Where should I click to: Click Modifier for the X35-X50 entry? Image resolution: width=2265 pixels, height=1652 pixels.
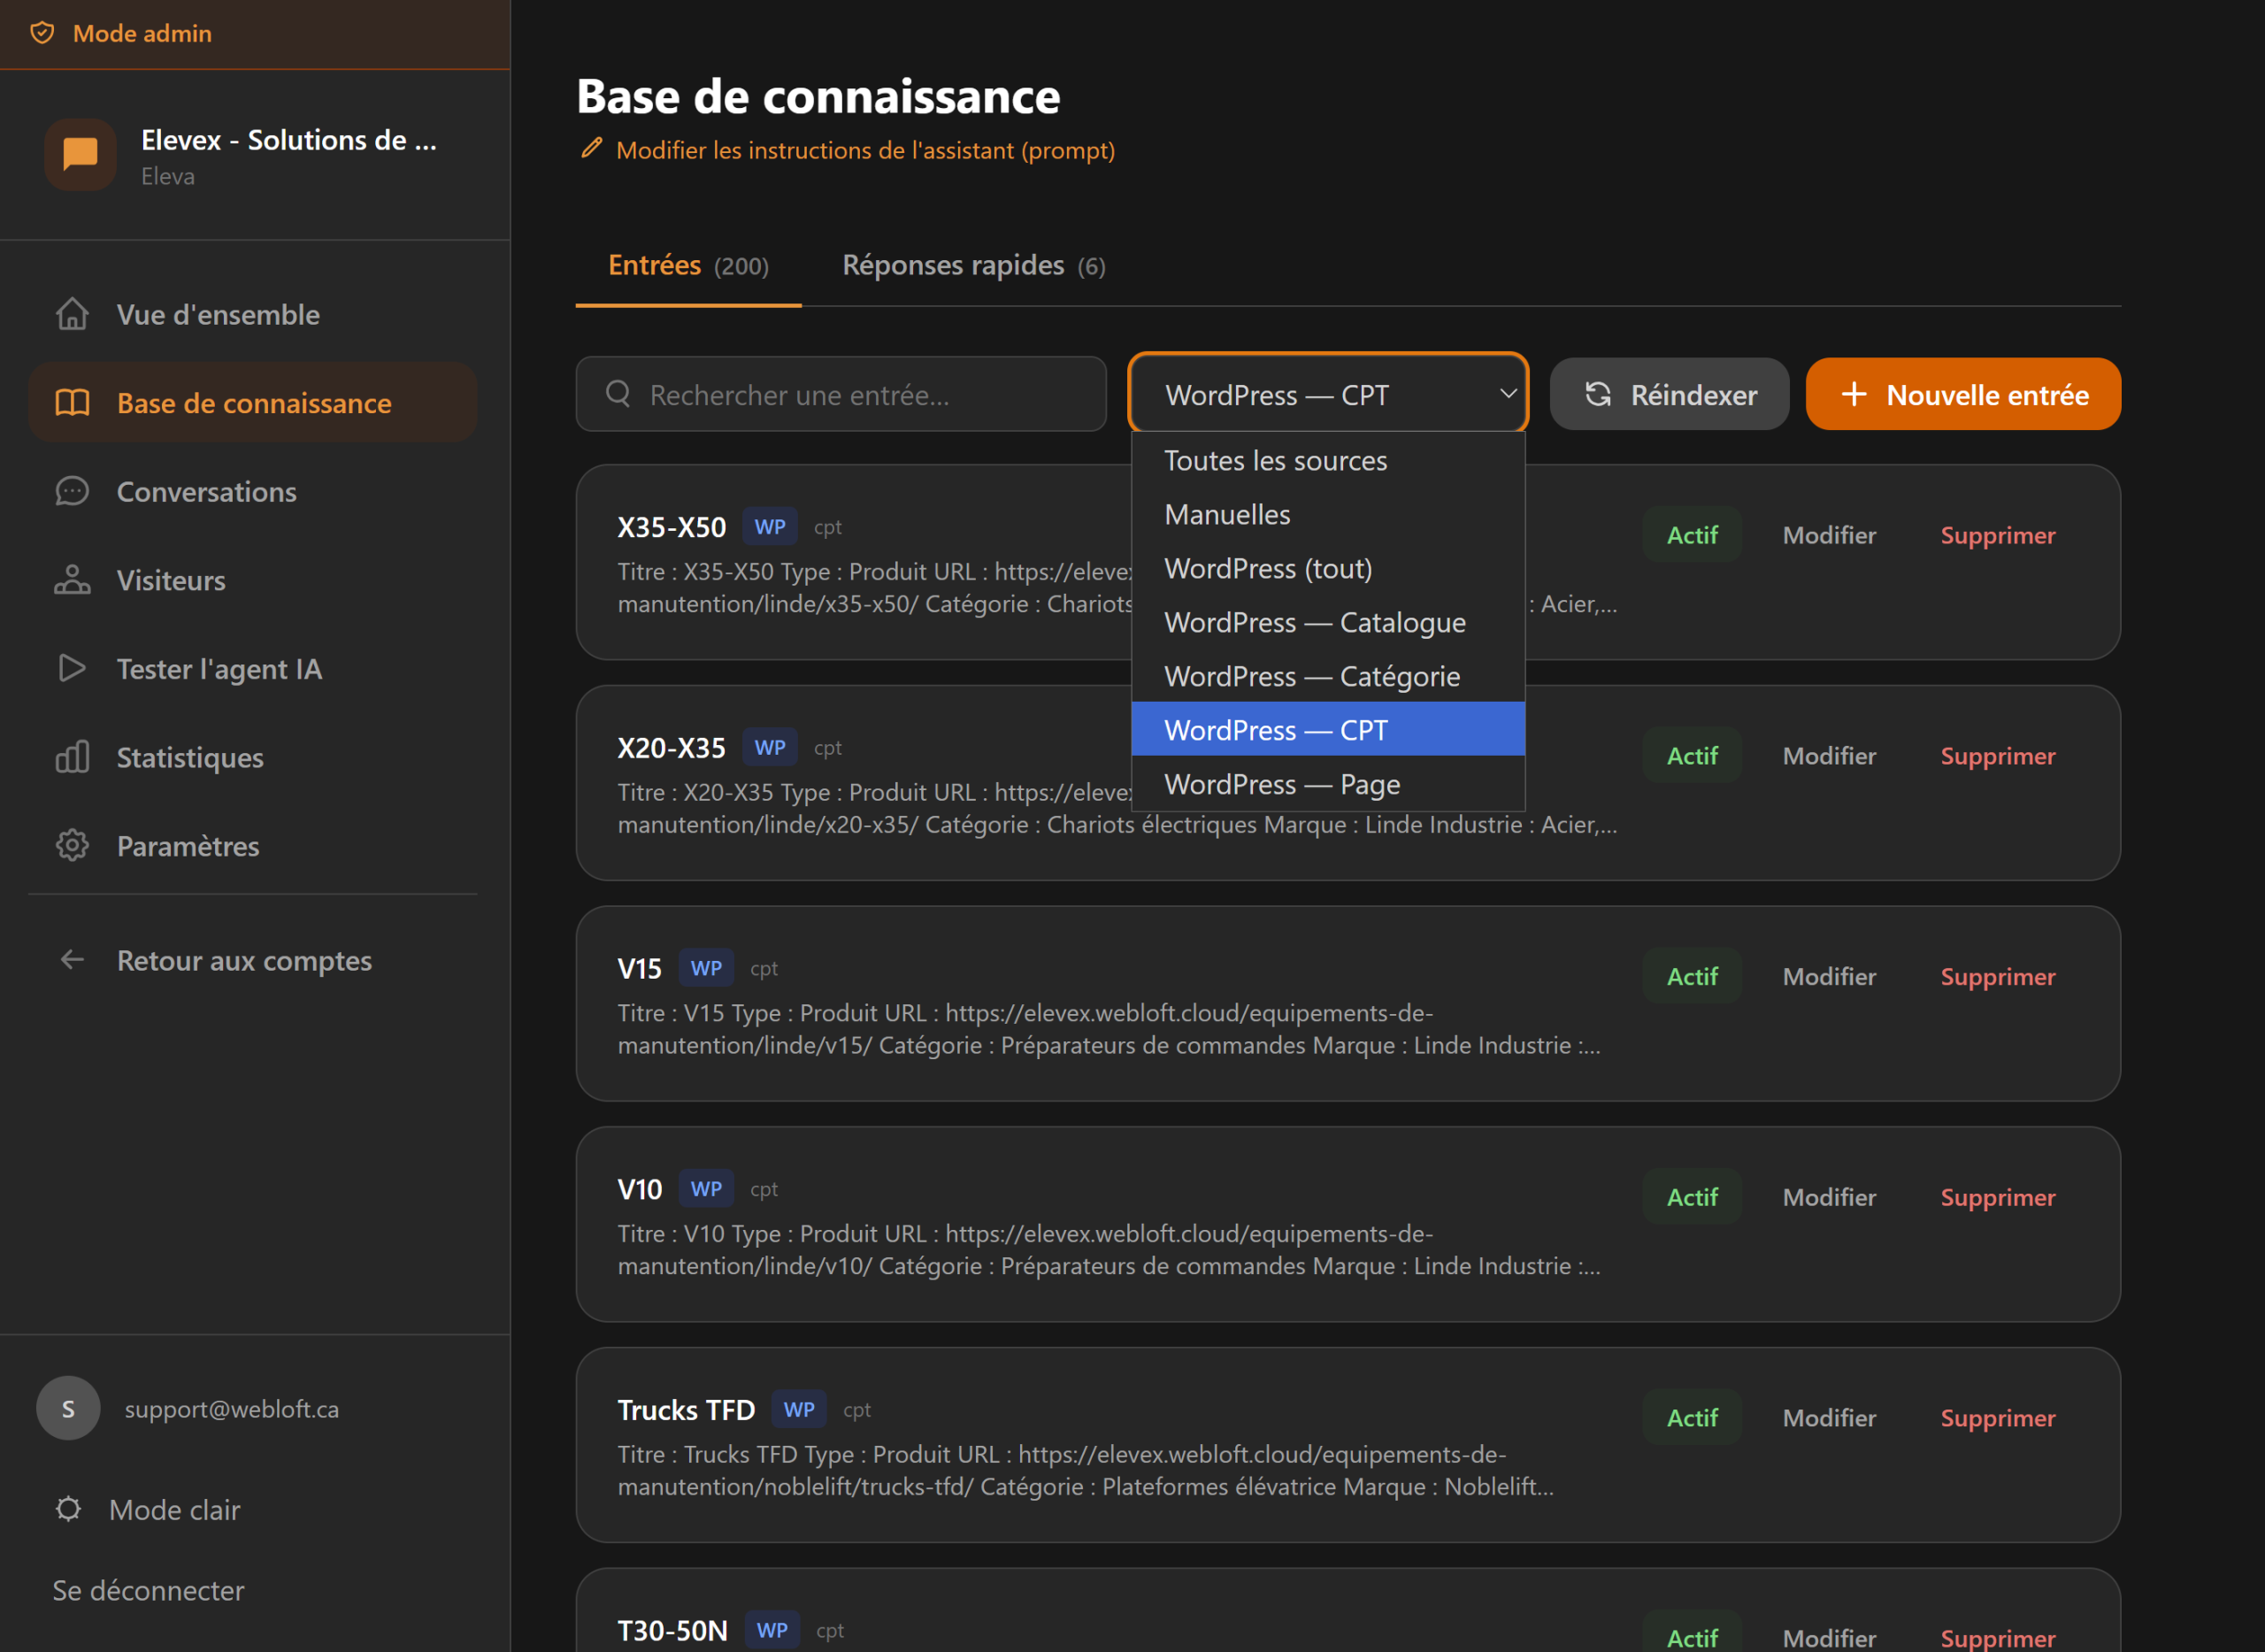pyautogui.click(x=1829, y=535)
